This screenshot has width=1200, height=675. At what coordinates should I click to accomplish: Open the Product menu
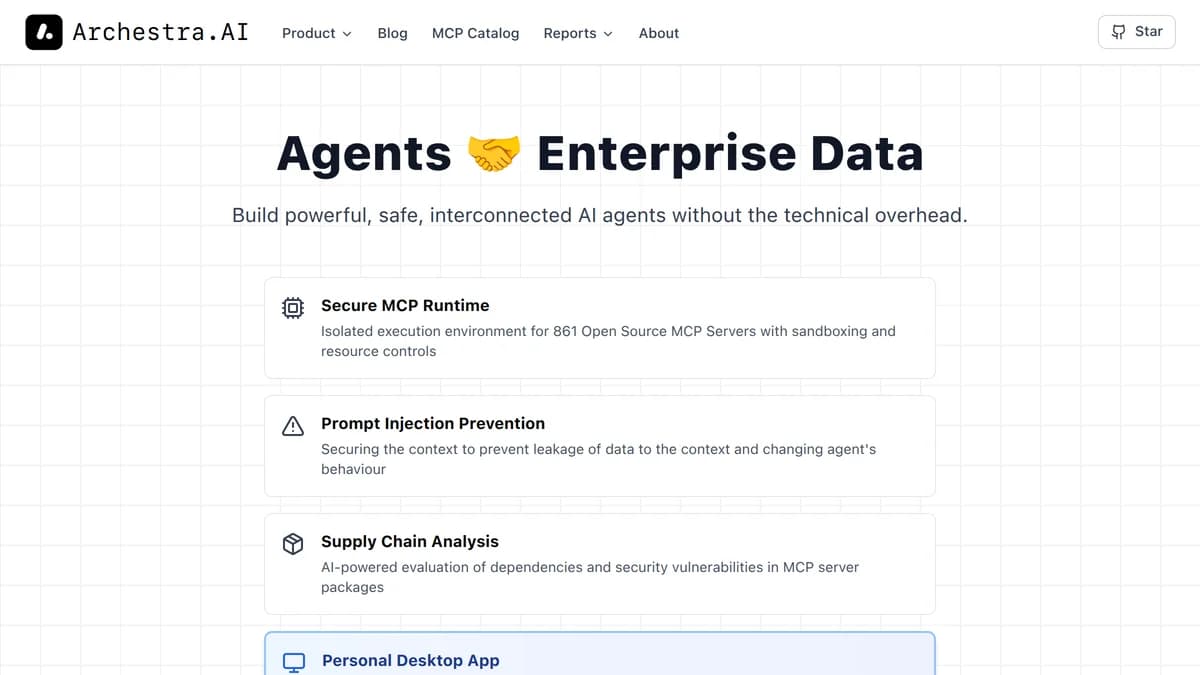click(309, 33)
